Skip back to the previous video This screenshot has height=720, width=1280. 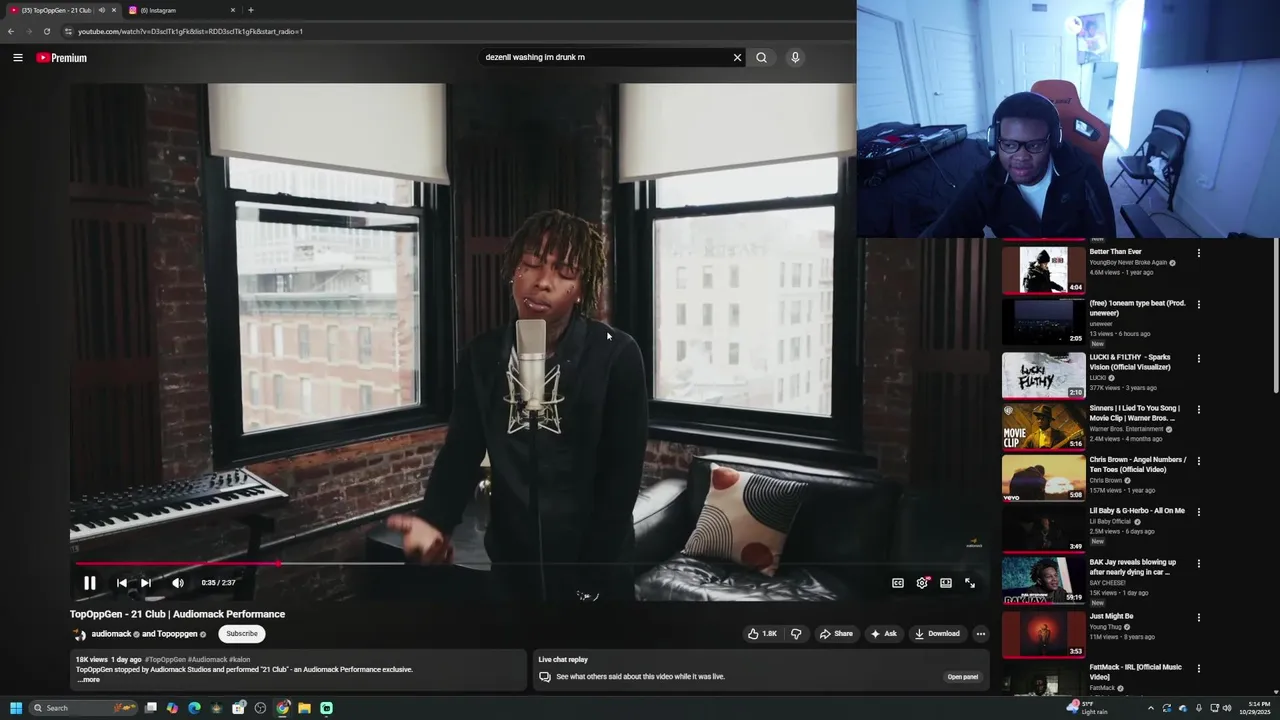(122, 583)
